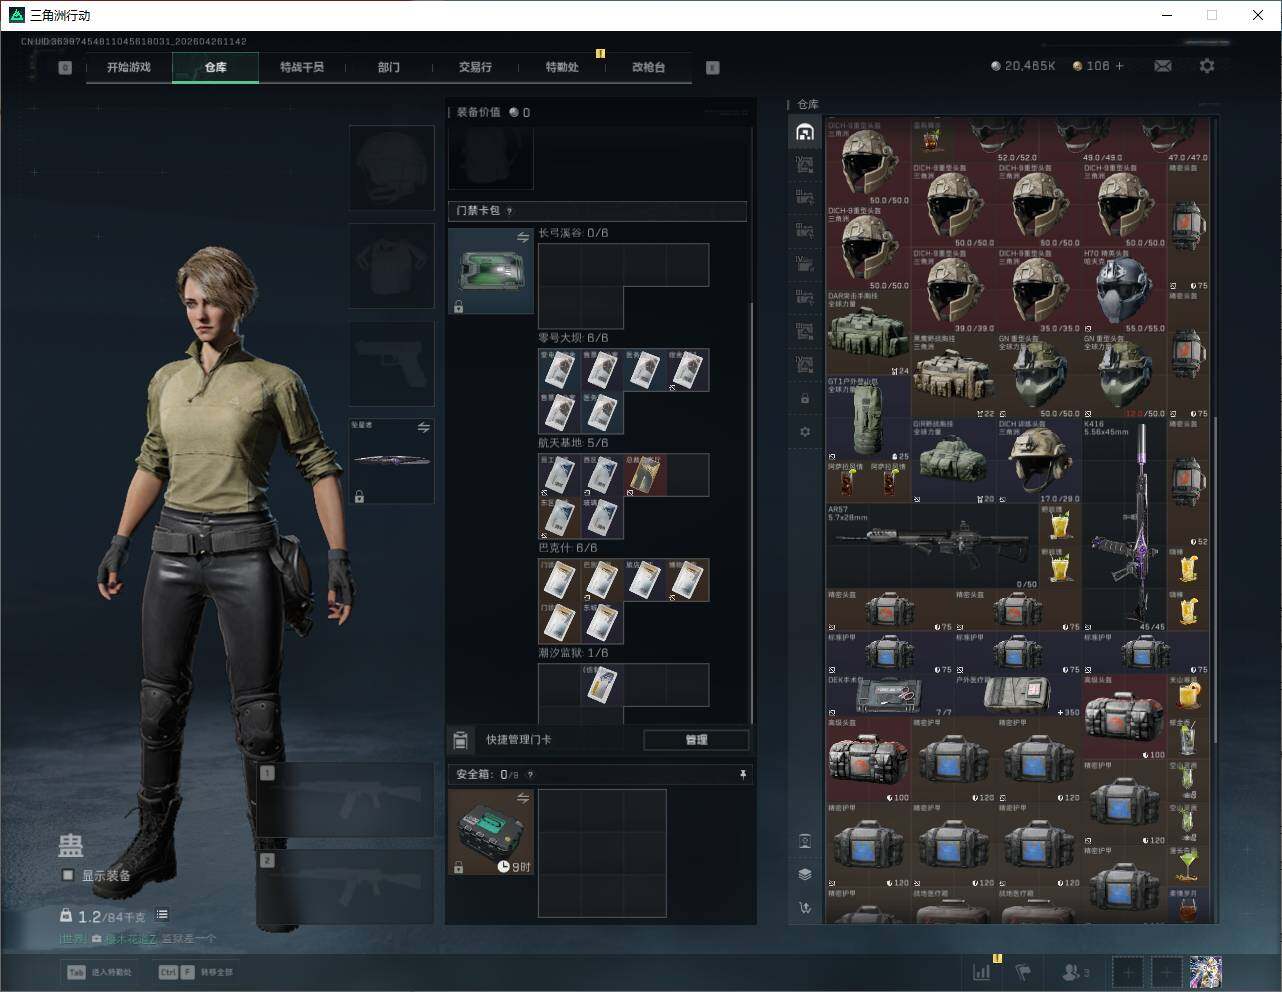Select the AR57 rifle in warehouse
Viewport: 1282px width, 992px height.
[933, 546]
